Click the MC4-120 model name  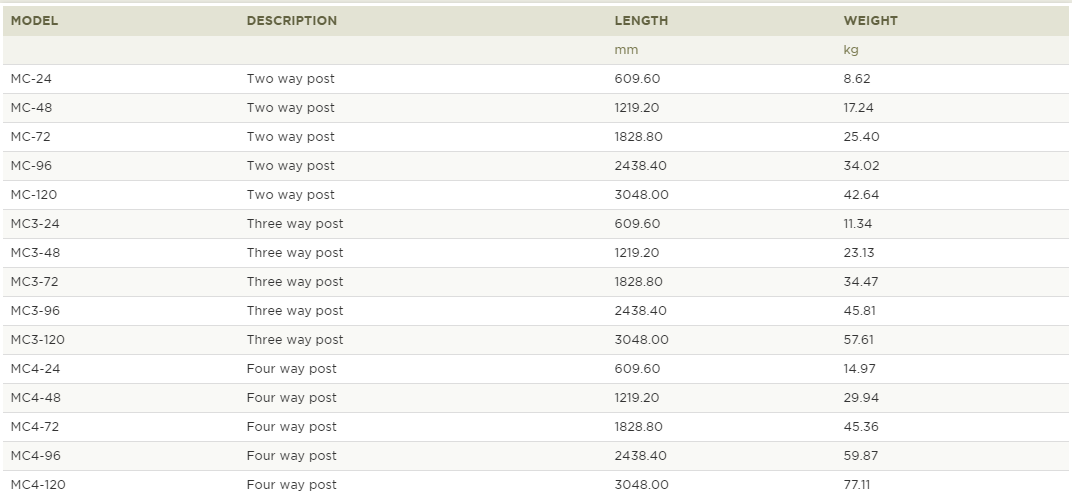click(38, 485)
